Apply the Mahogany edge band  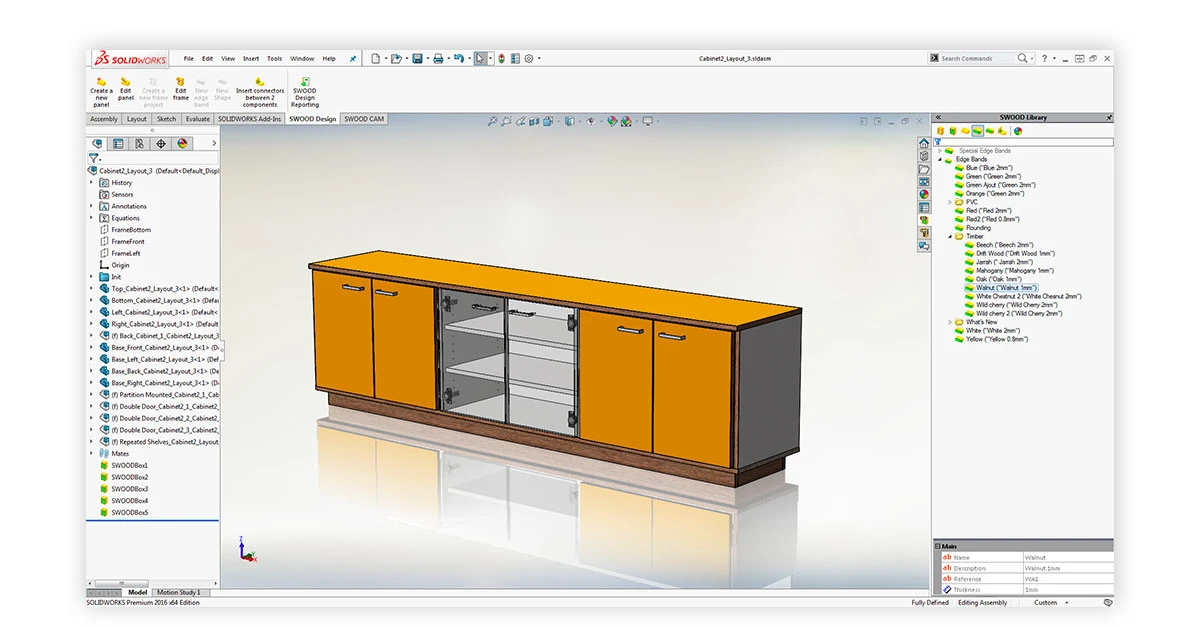1000,270
